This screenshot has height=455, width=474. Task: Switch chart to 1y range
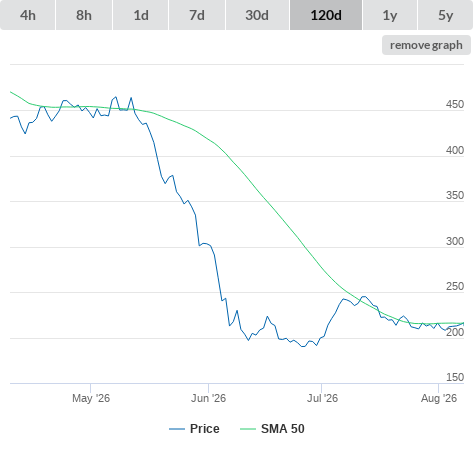[390, 15]
